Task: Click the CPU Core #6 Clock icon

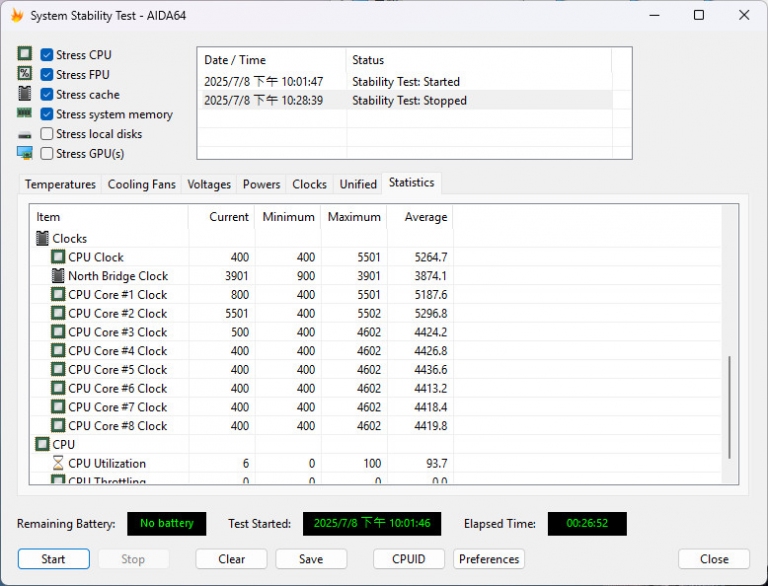Action: coord(58,388)
